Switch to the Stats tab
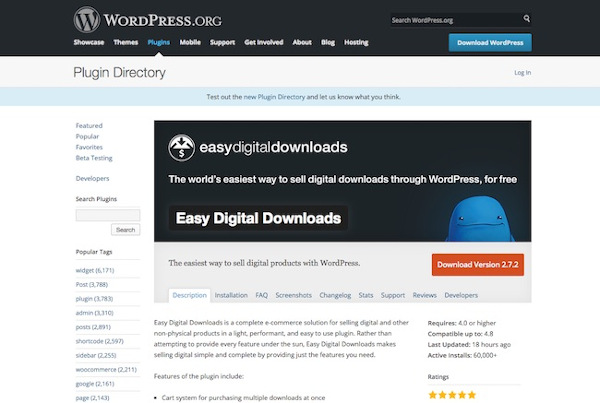Image resolution: width=600 pixels, height=403 pixels. pyautogui.click(x=366, y=295)
